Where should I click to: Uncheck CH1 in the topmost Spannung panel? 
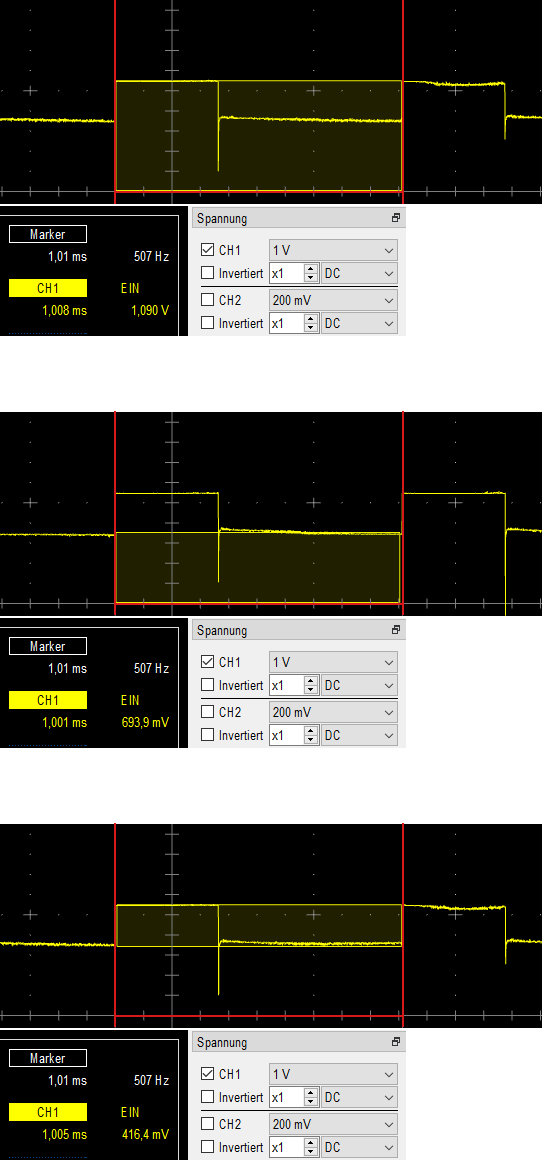tap(207, 250)
